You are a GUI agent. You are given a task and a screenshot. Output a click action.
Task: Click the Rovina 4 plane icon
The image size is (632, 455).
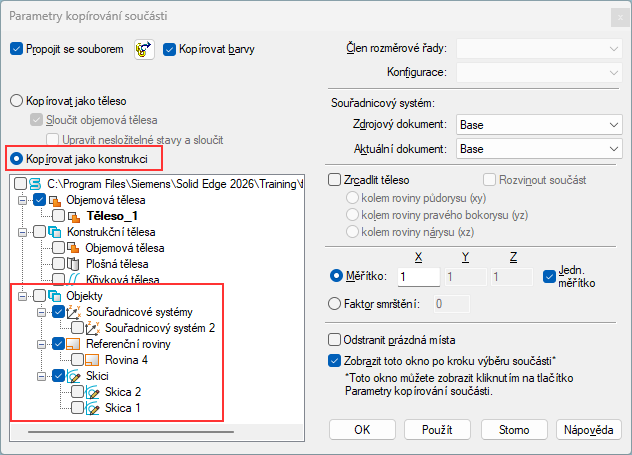(93, 360)
